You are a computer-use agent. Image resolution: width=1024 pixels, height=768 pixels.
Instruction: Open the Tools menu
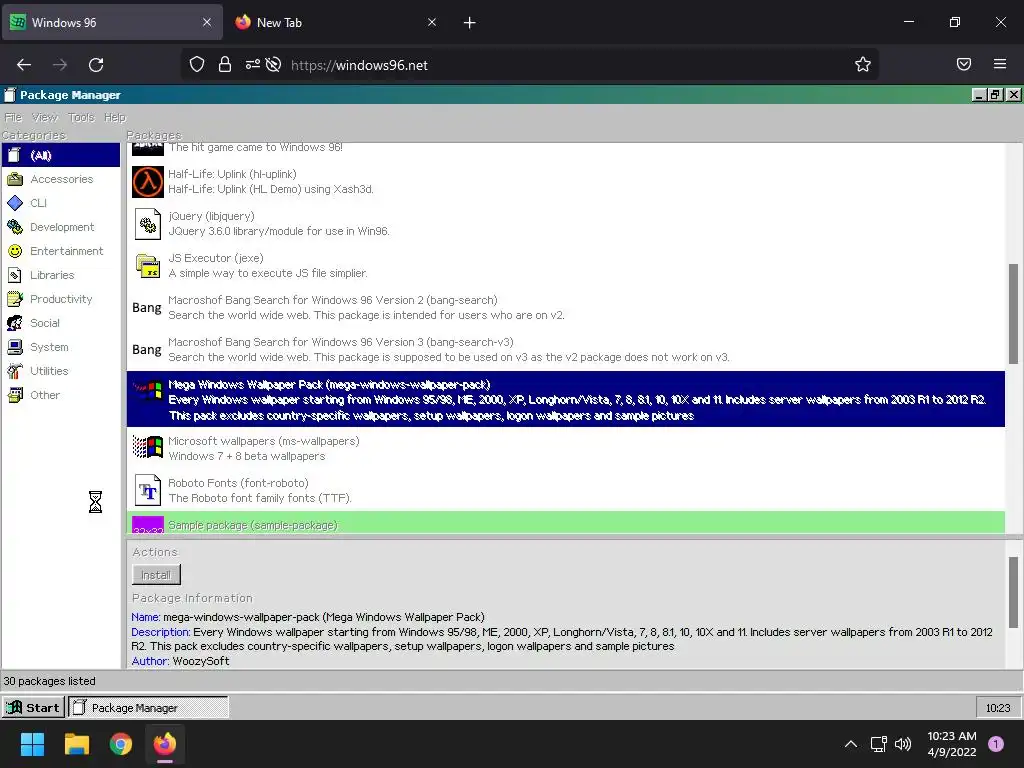pyautogui.click(x=81, y=118)
